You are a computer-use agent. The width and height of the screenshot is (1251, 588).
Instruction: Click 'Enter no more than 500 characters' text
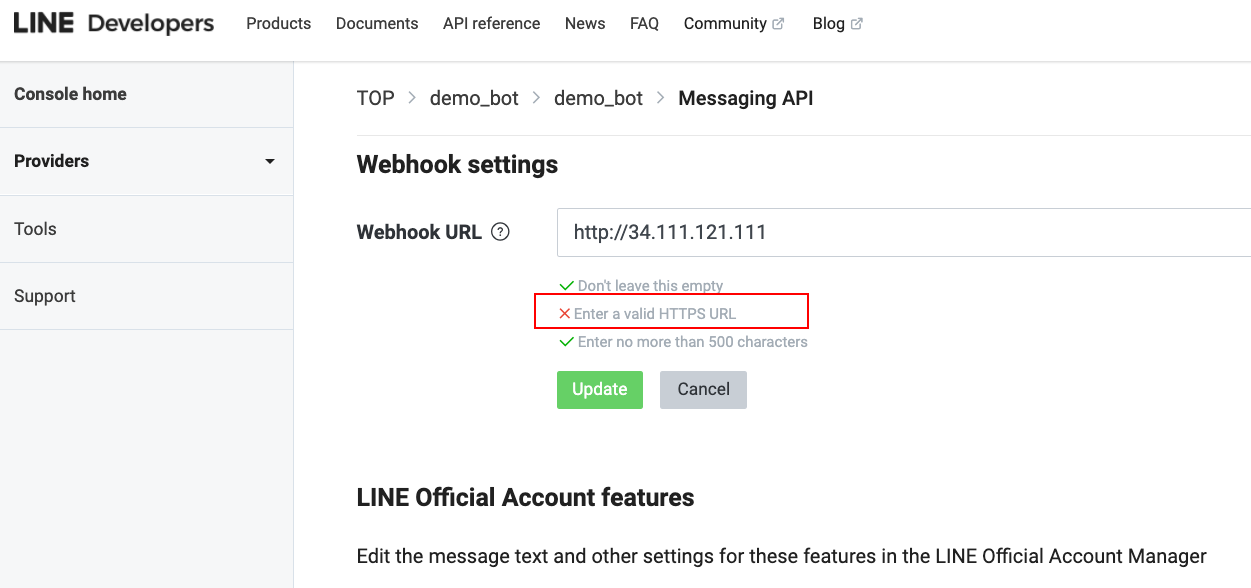coord(693,342)
